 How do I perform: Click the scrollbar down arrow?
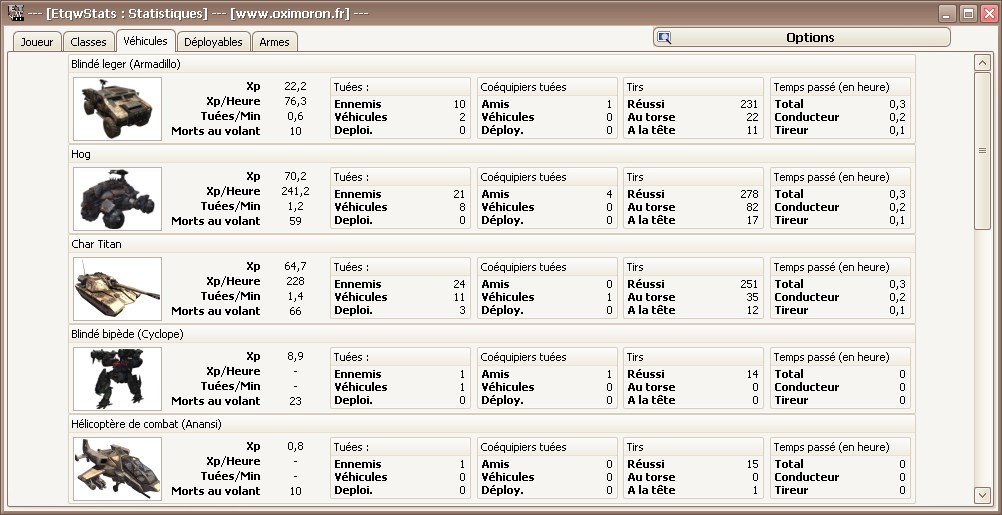coord(982,495)
